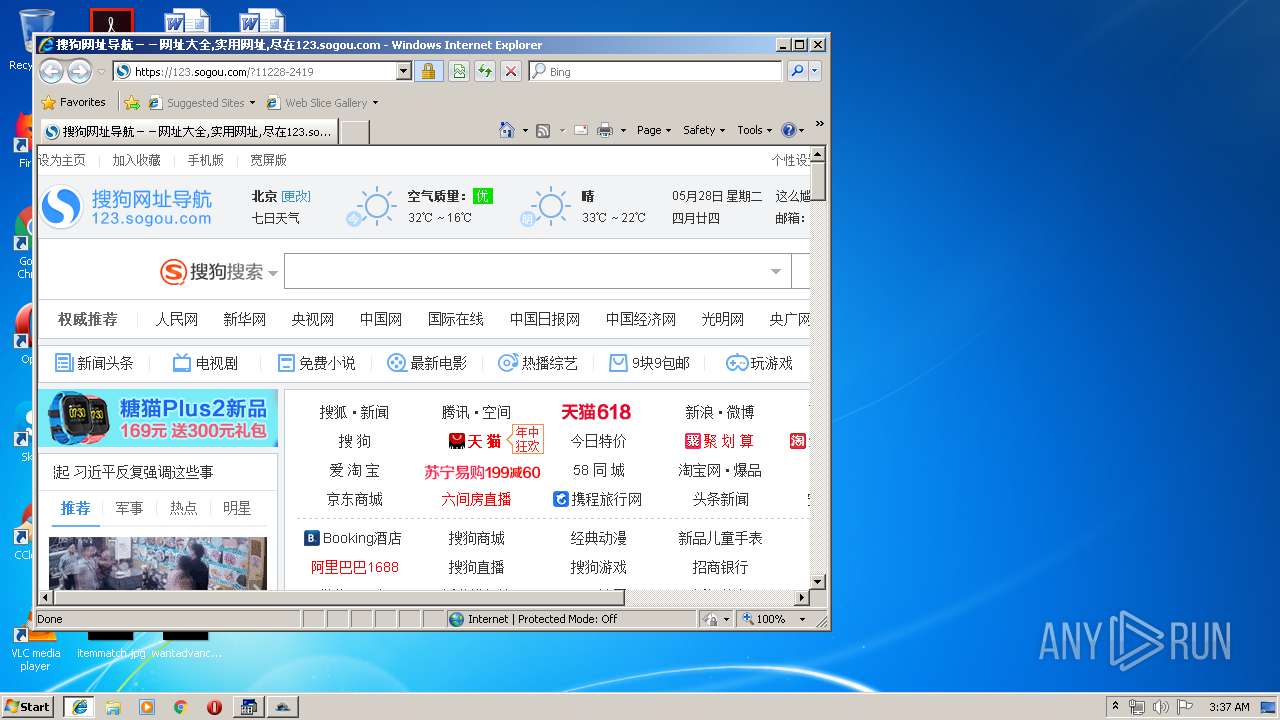Open the recent pages dropdown beside Forward
The image size is (1280, 720).
pyautogui.click(x=101, y=72)
